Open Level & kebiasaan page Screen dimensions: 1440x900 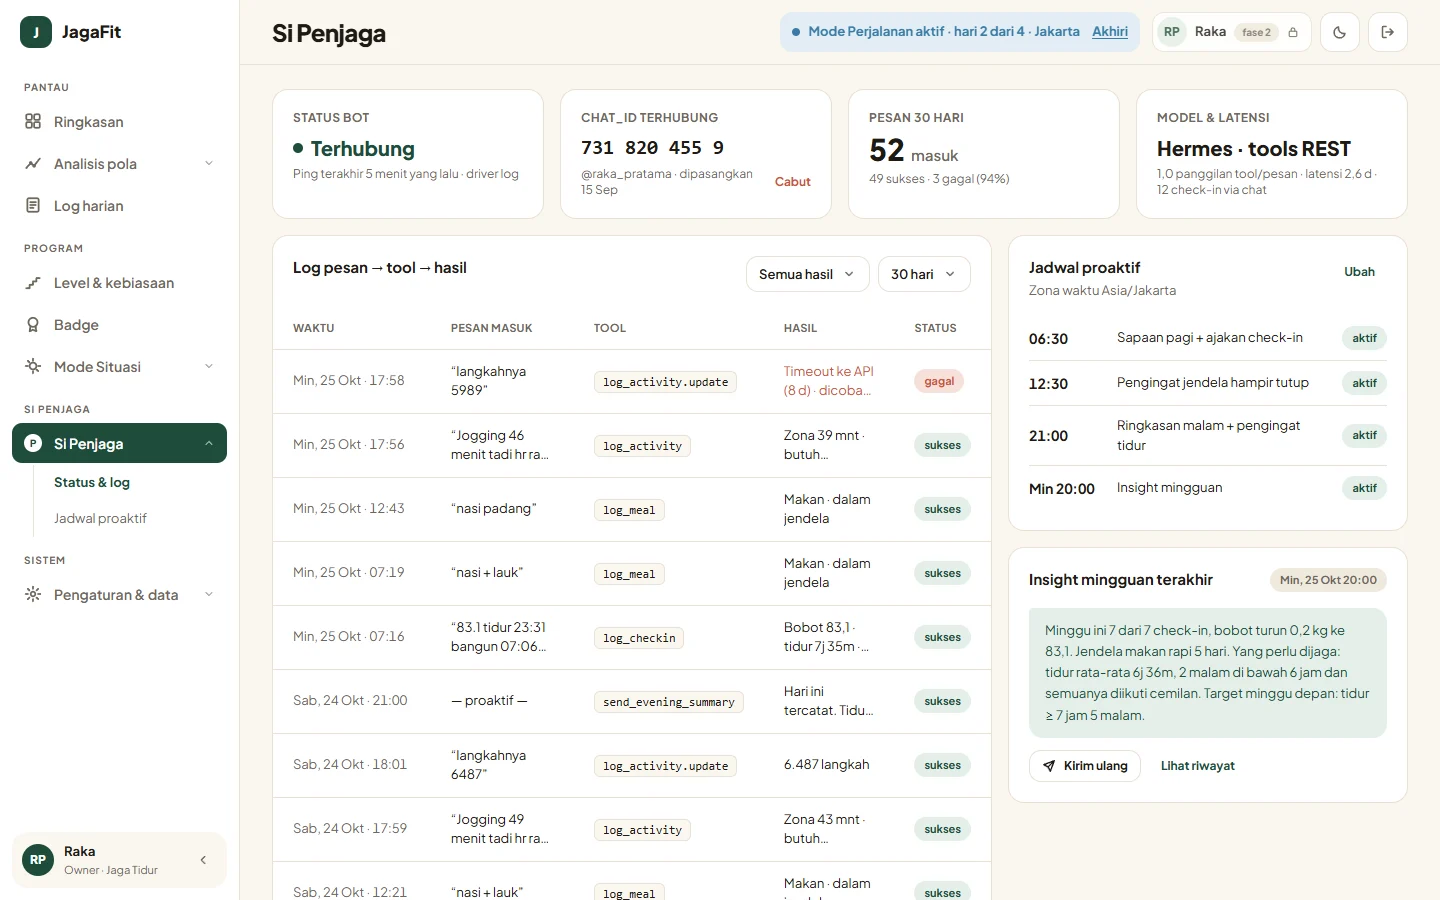pos(119,283)
